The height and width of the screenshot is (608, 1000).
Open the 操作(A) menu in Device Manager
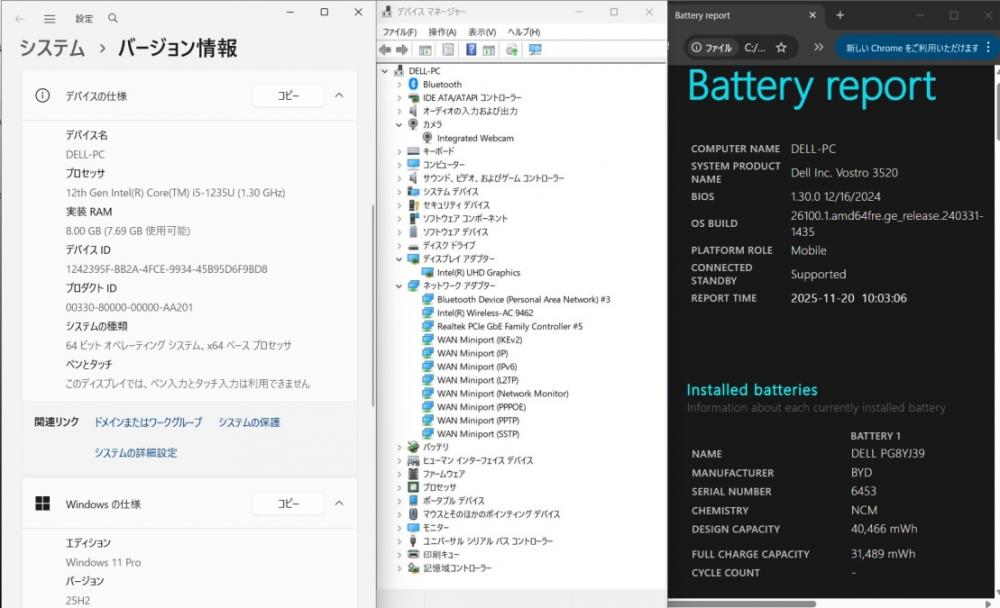point(442,32)
